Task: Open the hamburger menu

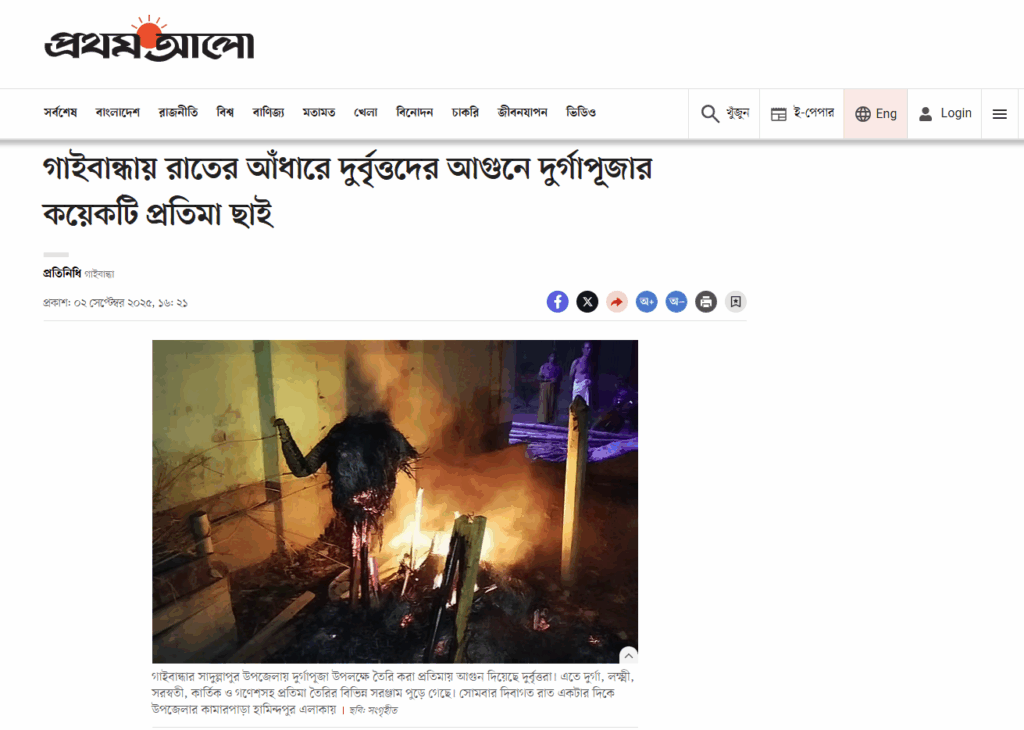Action: point(999,114)
